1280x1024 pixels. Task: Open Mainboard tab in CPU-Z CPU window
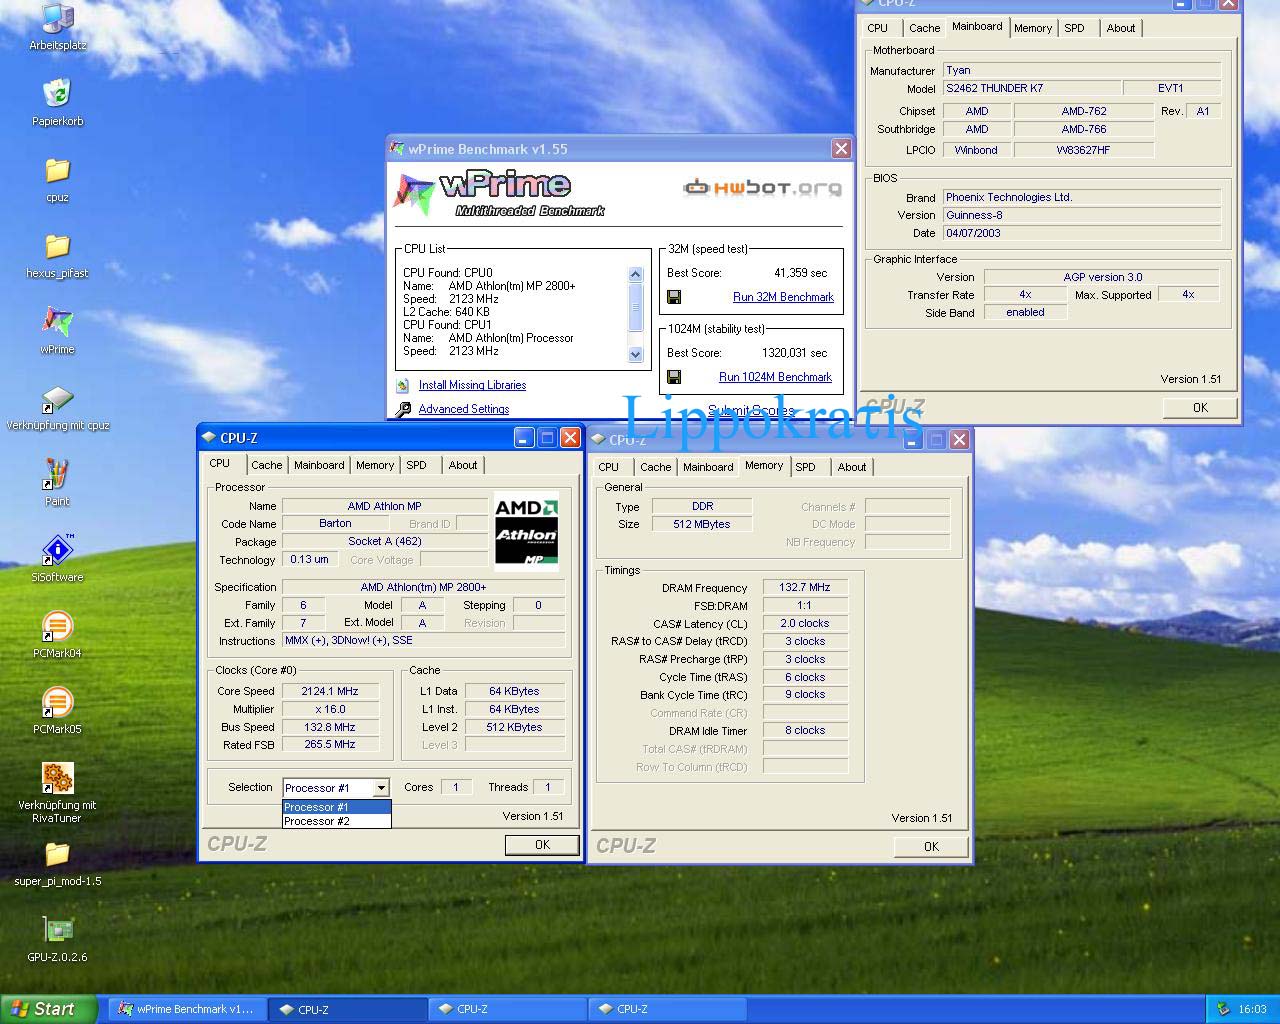tap(319, 465)
